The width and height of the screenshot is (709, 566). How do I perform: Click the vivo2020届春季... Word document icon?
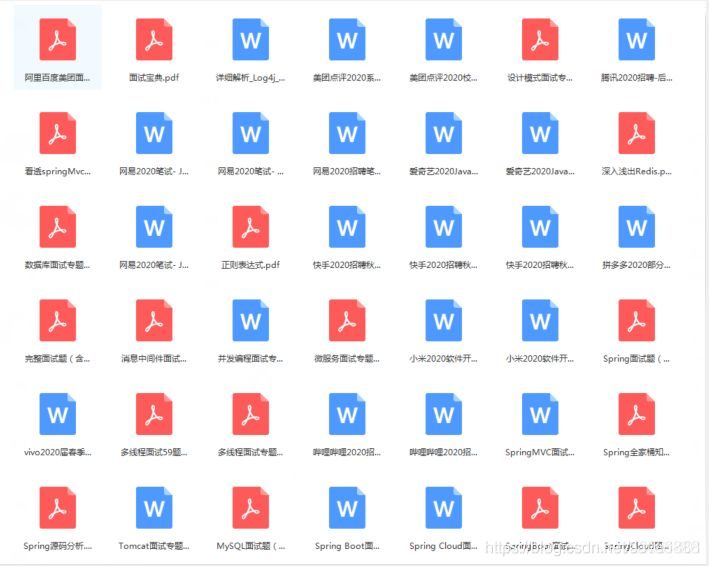tap(57, 414)
